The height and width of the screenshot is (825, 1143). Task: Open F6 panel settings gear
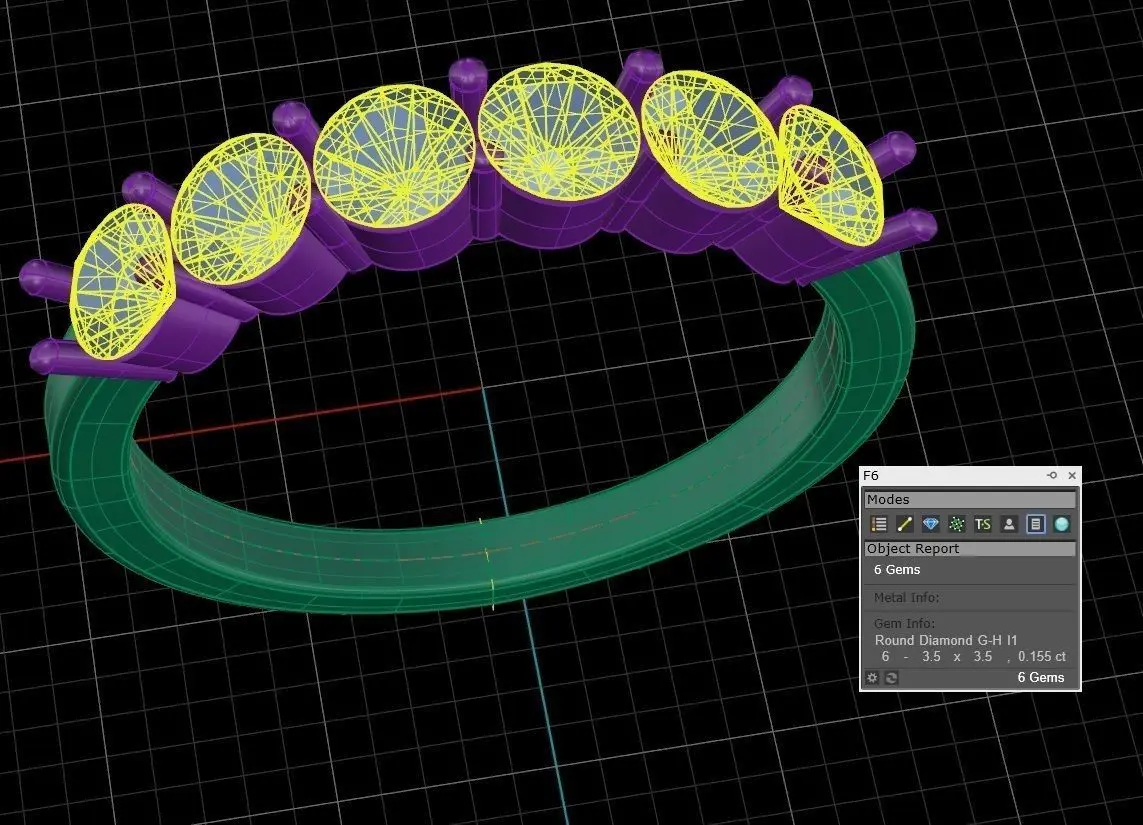click(872, 678)
